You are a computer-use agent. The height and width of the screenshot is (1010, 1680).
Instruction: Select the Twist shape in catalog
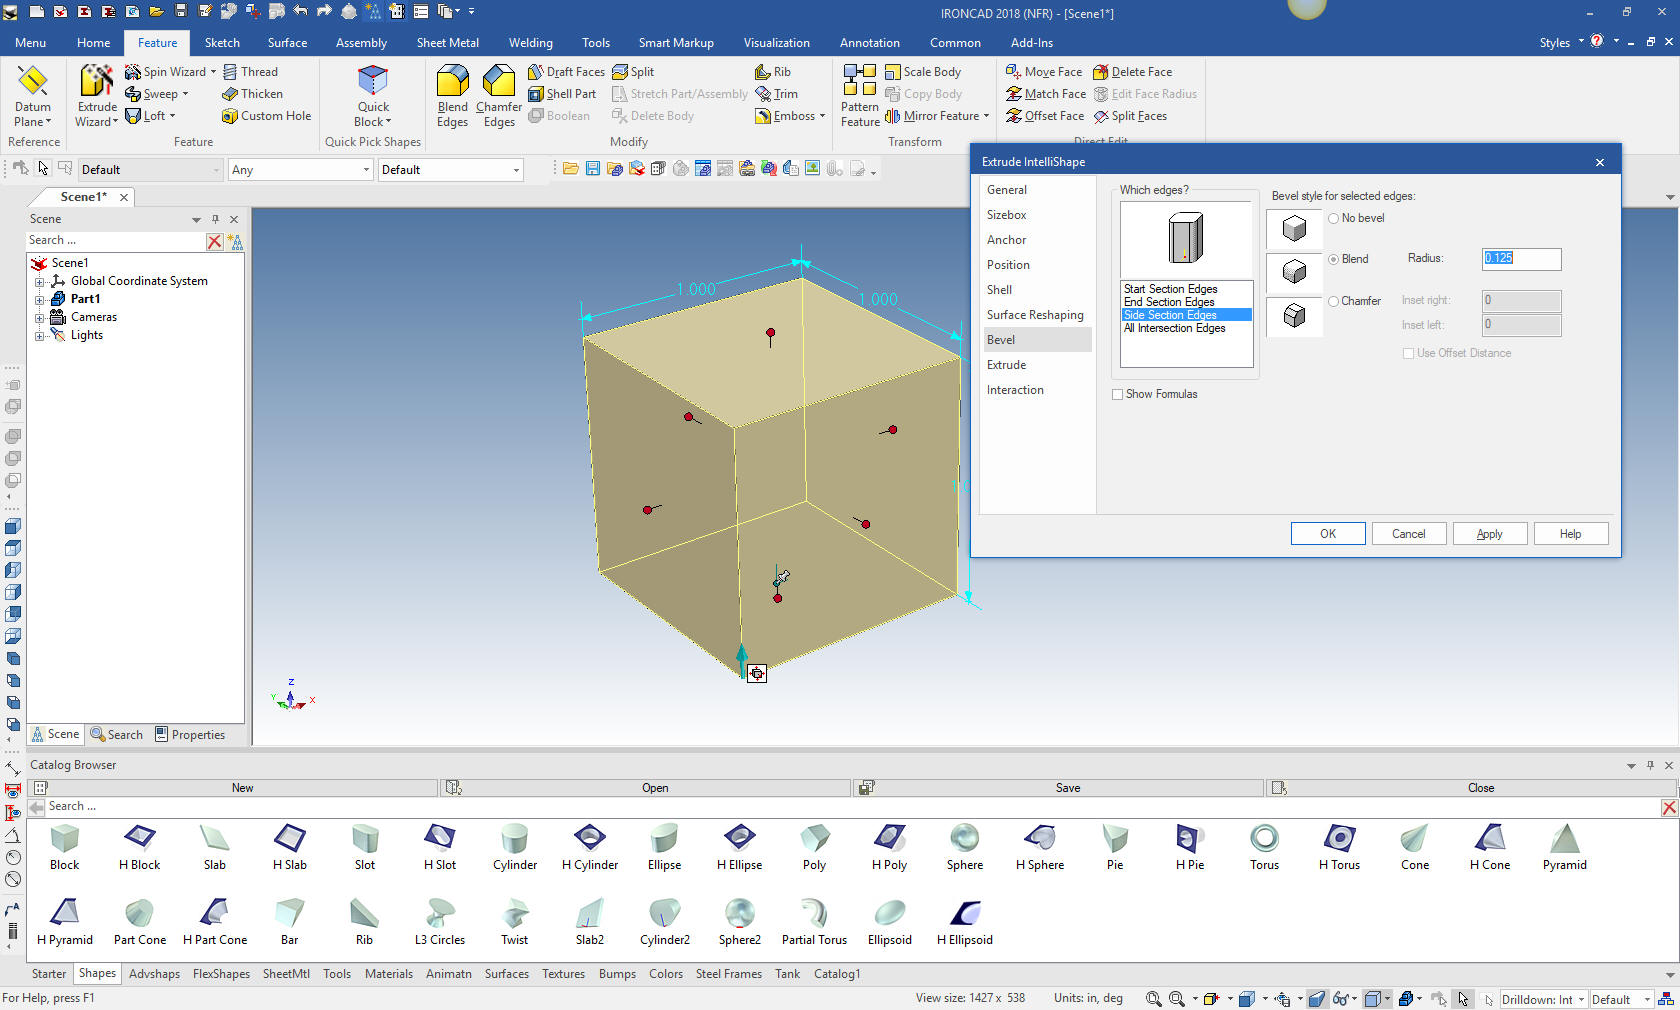(514, 922)
